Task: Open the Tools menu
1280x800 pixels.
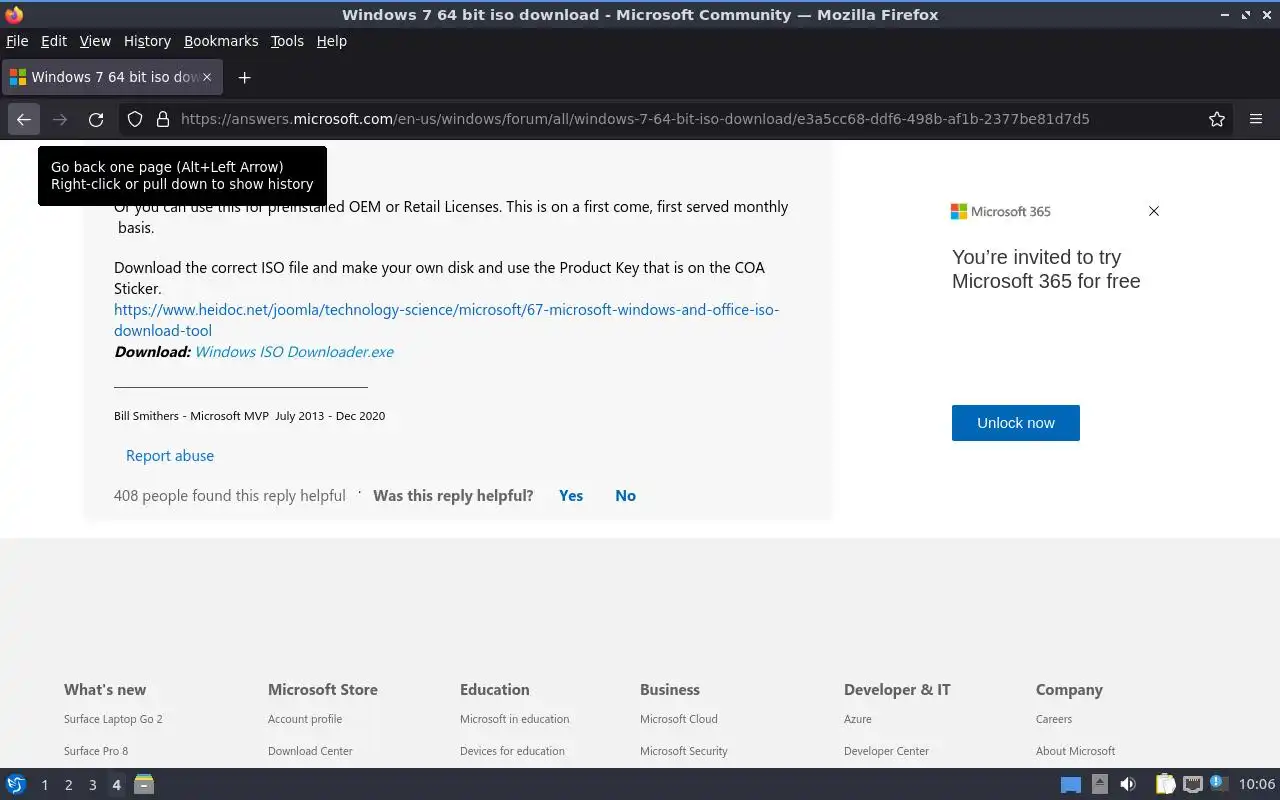Action: pos(287,41)
